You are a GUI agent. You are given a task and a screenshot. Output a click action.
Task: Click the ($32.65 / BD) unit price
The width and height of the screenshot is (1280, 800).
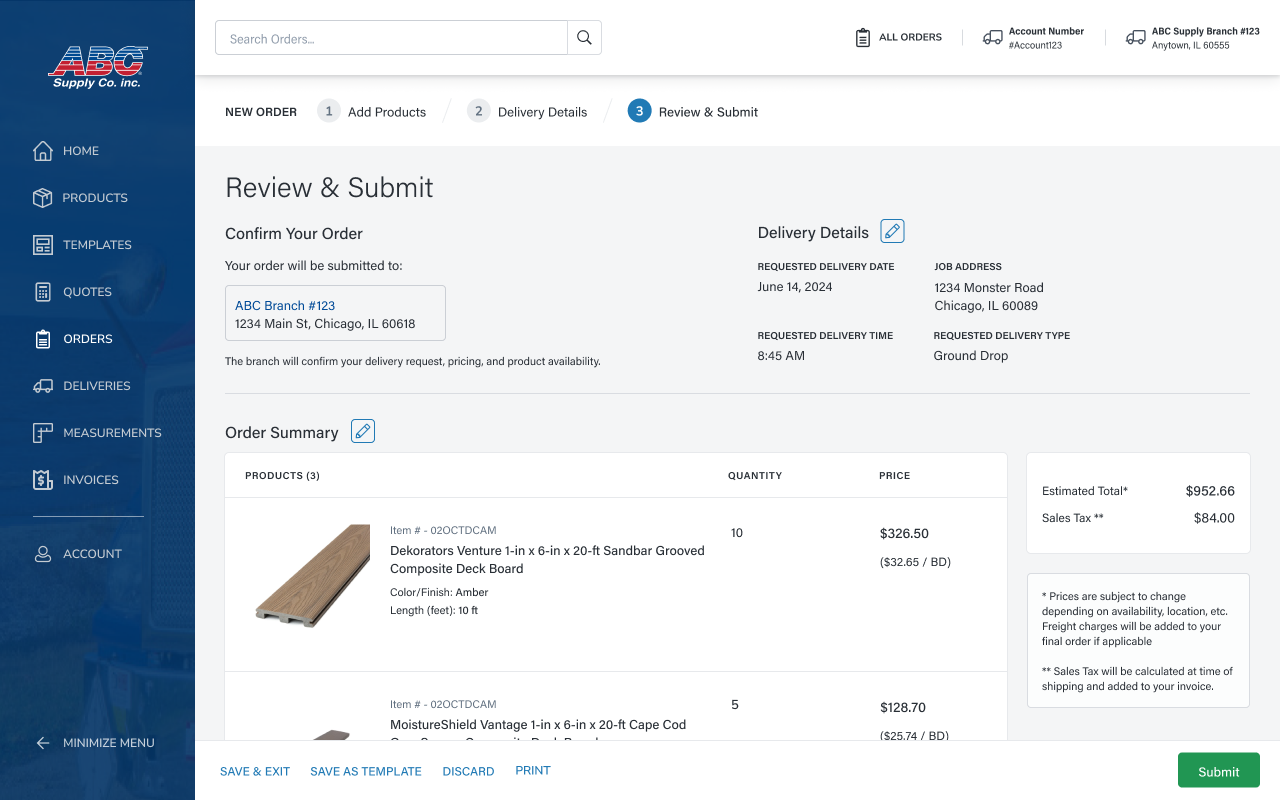pyautogui.click(x=915, y=562)
